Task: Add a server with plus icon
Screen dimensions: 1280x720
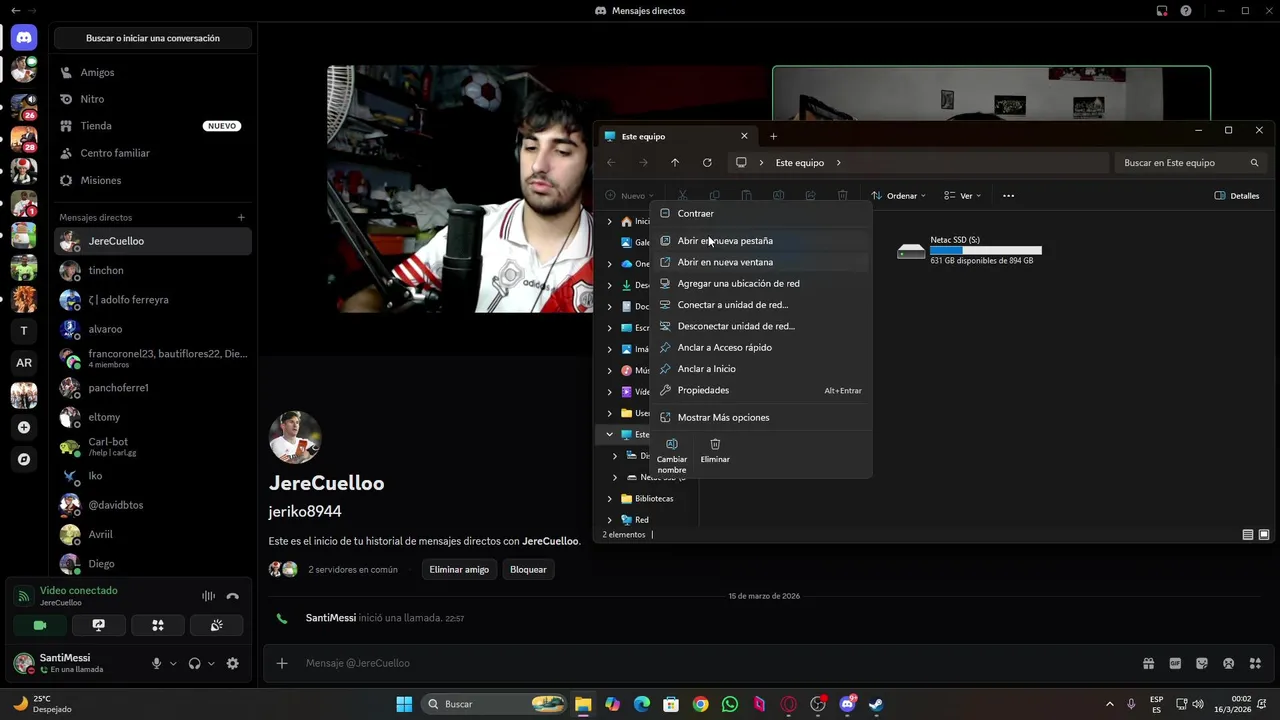Action: pyautogui.click(x=24, y=427)
